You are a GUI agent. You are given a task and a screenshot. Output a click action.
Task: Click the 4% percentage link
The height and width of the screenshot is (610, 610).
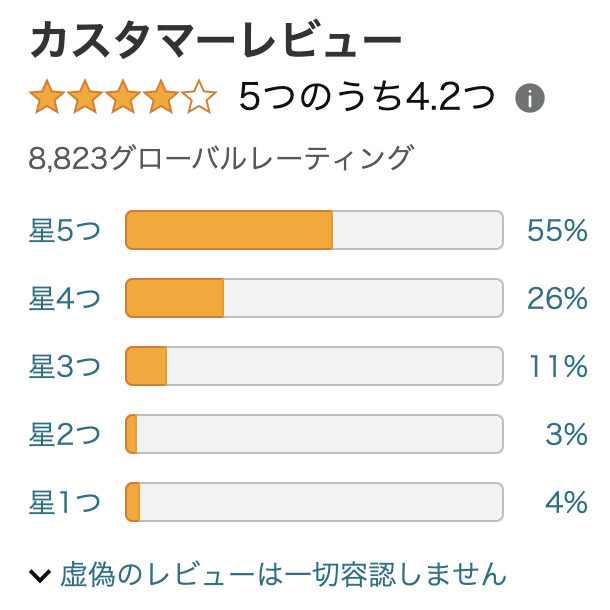coord(566,502)
